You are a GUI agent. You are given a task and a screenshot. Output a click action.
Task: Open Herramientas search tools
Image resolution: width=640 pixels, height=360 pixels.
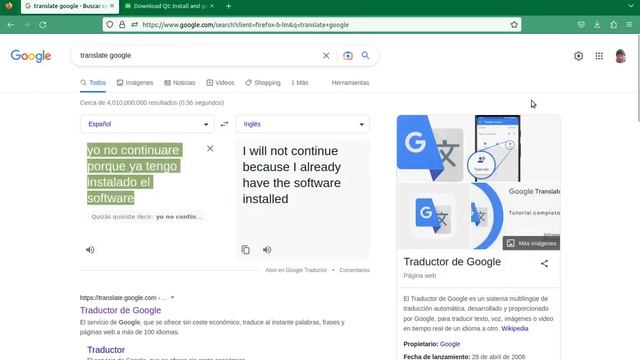pos(351,83)
